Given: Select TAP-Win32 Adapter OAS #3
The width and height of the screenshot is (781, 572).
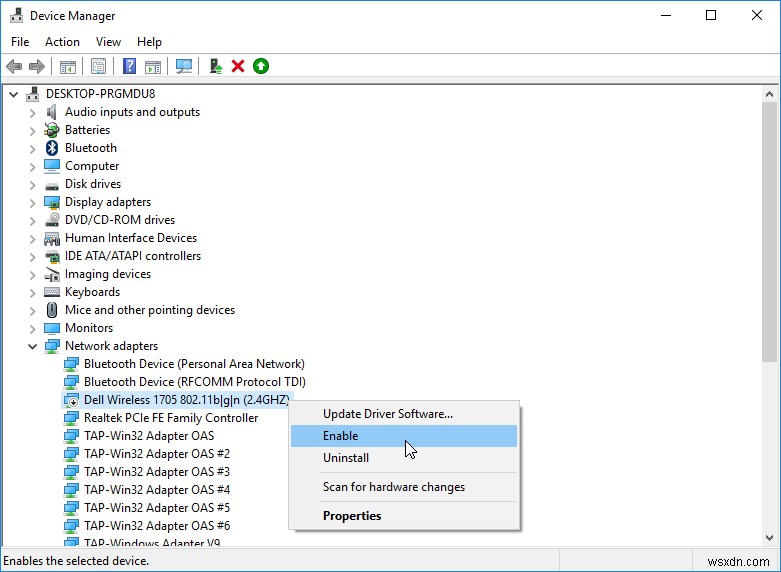Looking at the screenshot, I should point(157,472).
